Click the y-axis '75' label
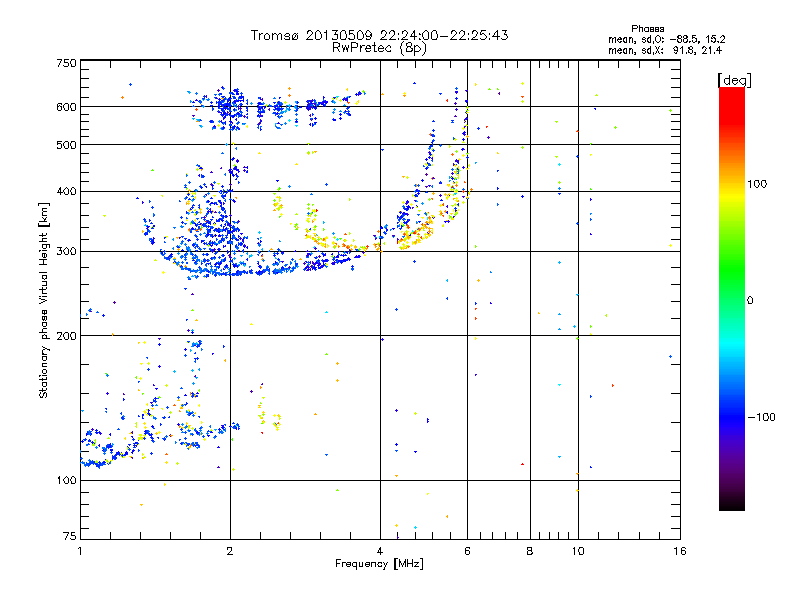This screenshot has height=600, width=800. [70, 536]
